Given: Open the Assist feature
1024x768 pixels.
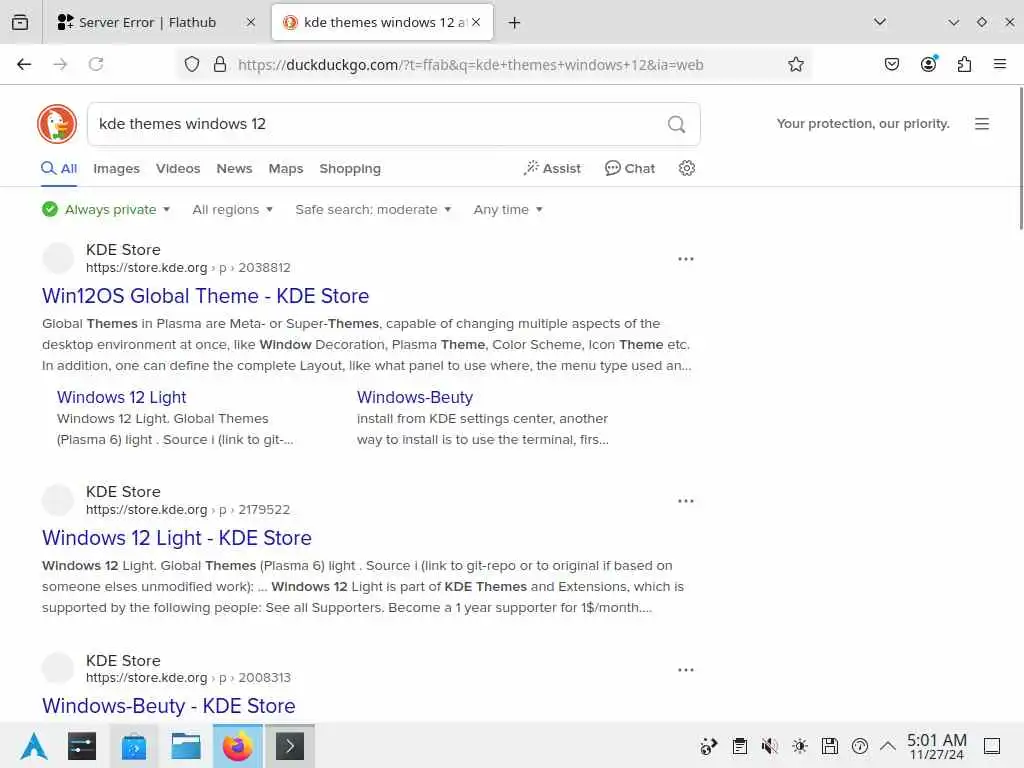Looking at the screenshot, I should [552, 168].
